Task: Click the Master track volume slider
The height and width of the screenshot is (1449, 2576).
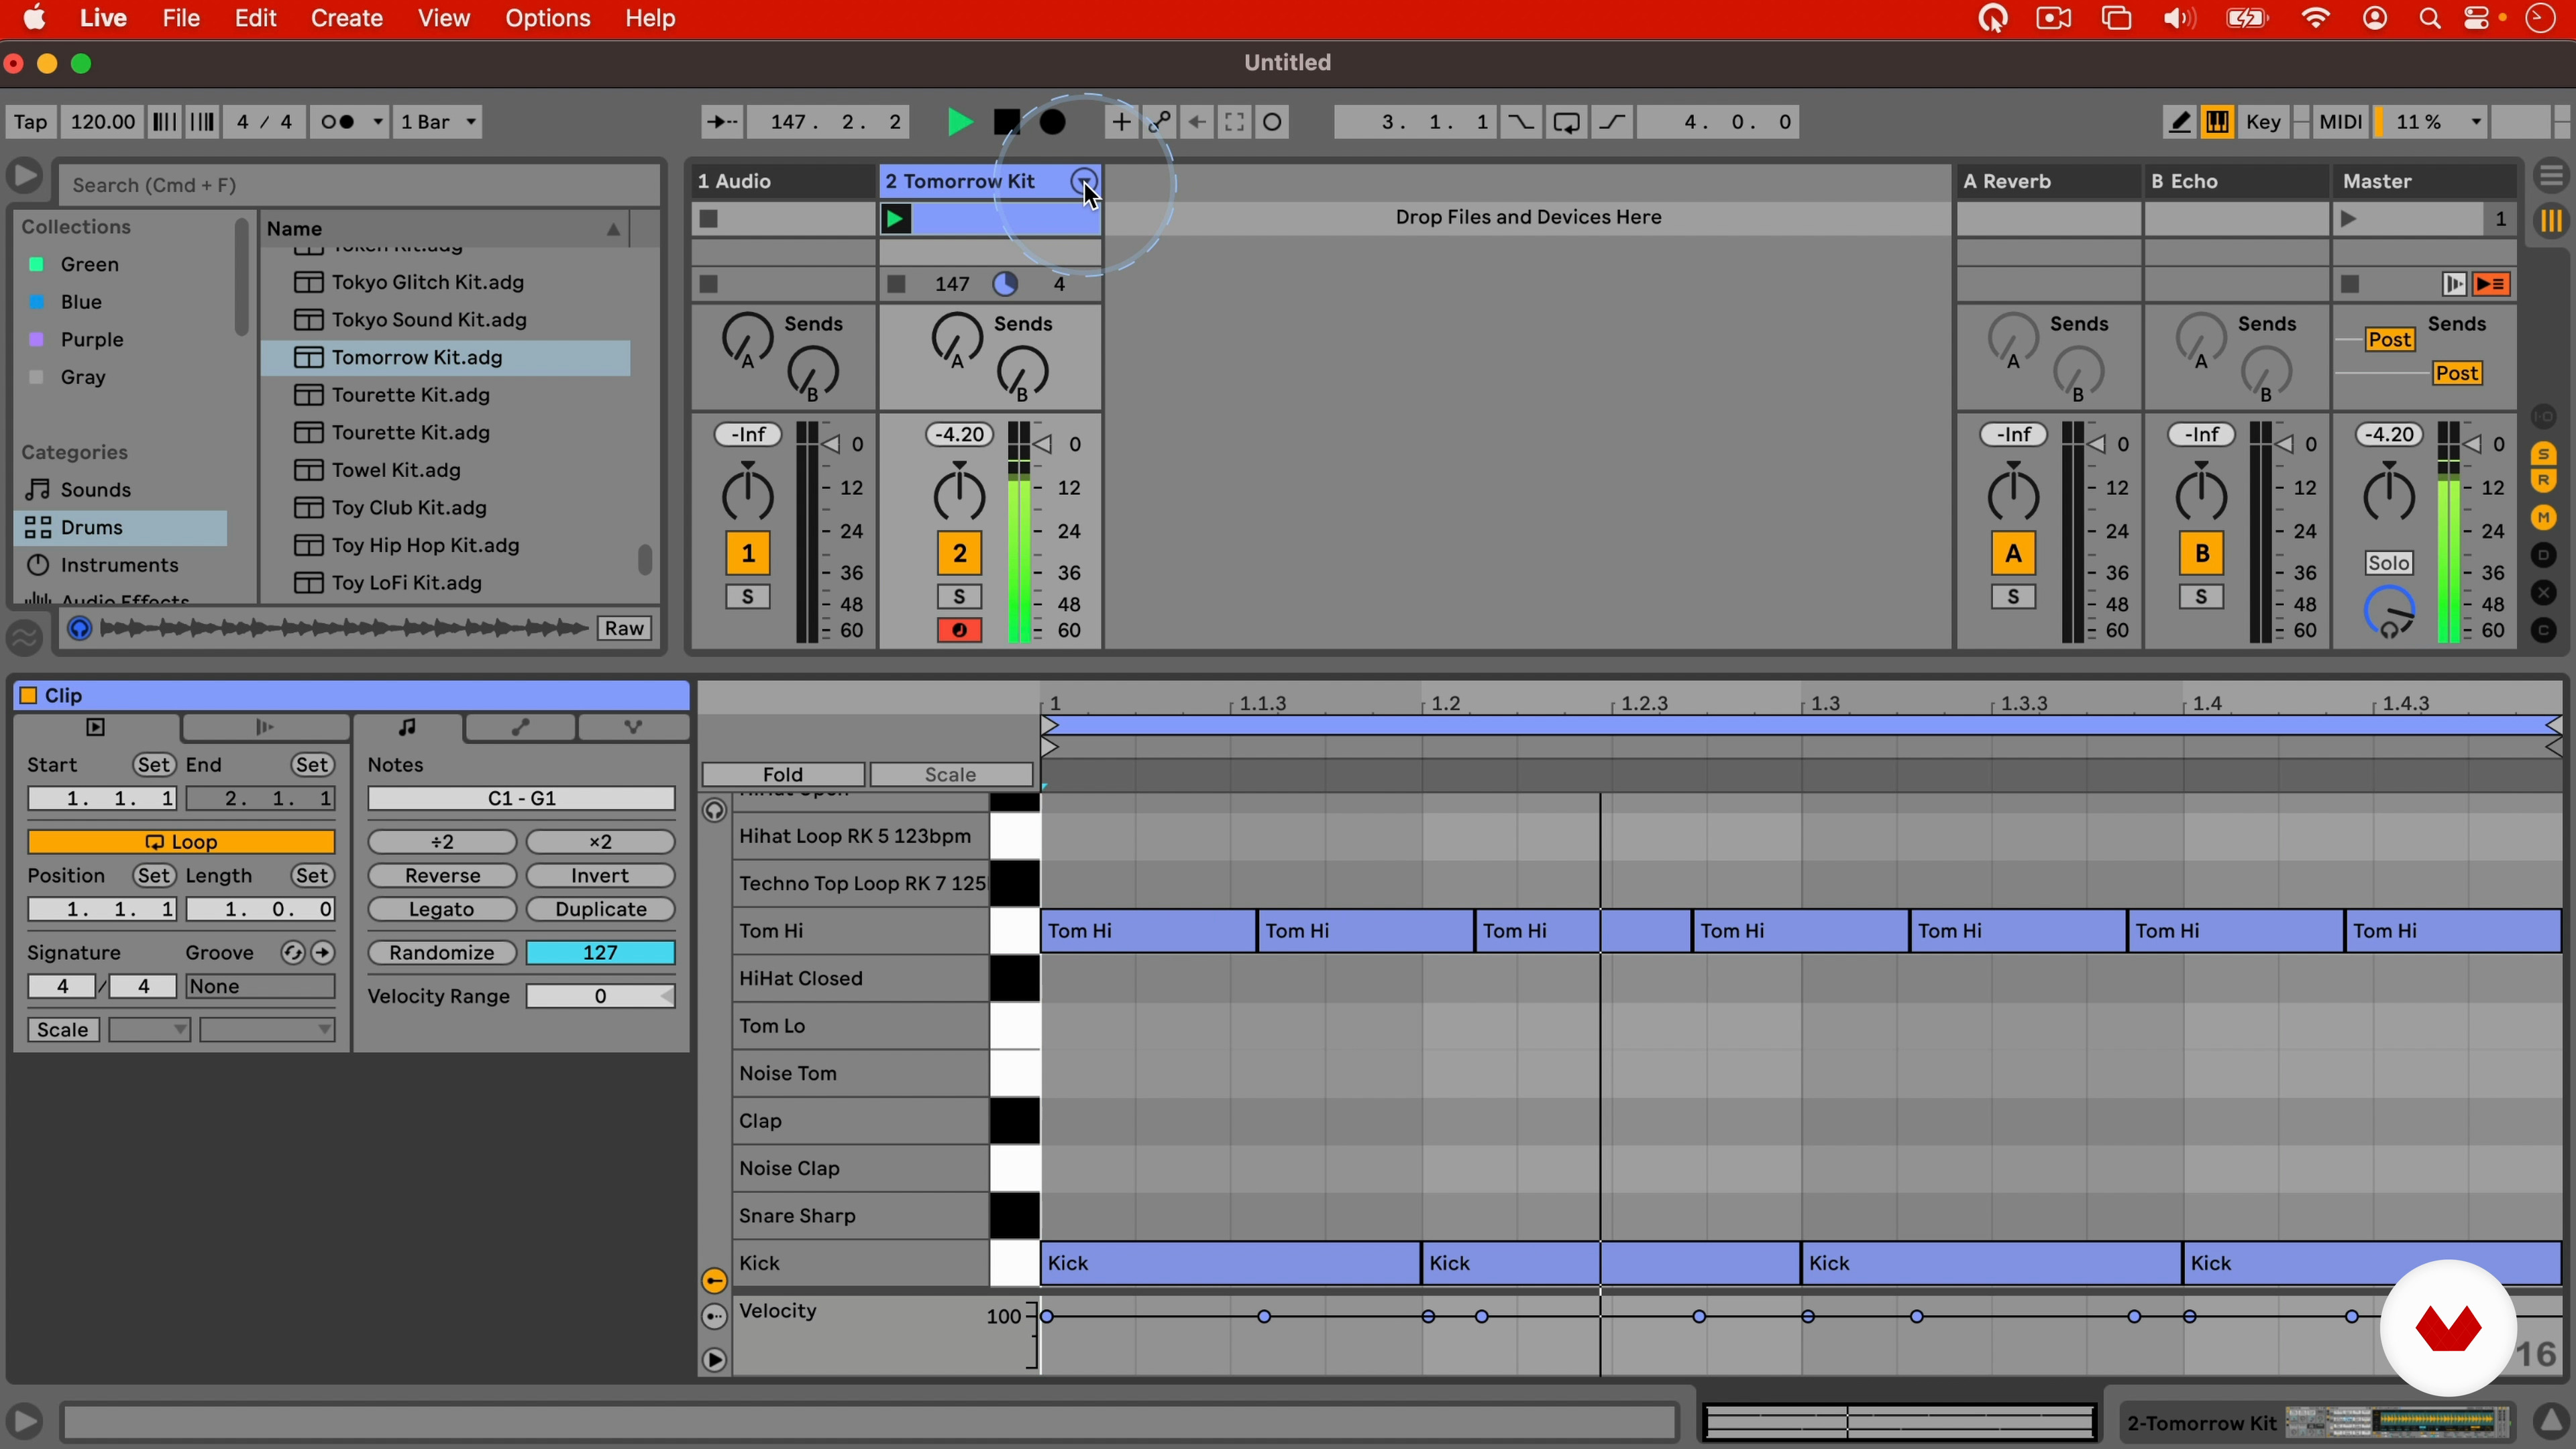Action: click(x=2471, y=444)
